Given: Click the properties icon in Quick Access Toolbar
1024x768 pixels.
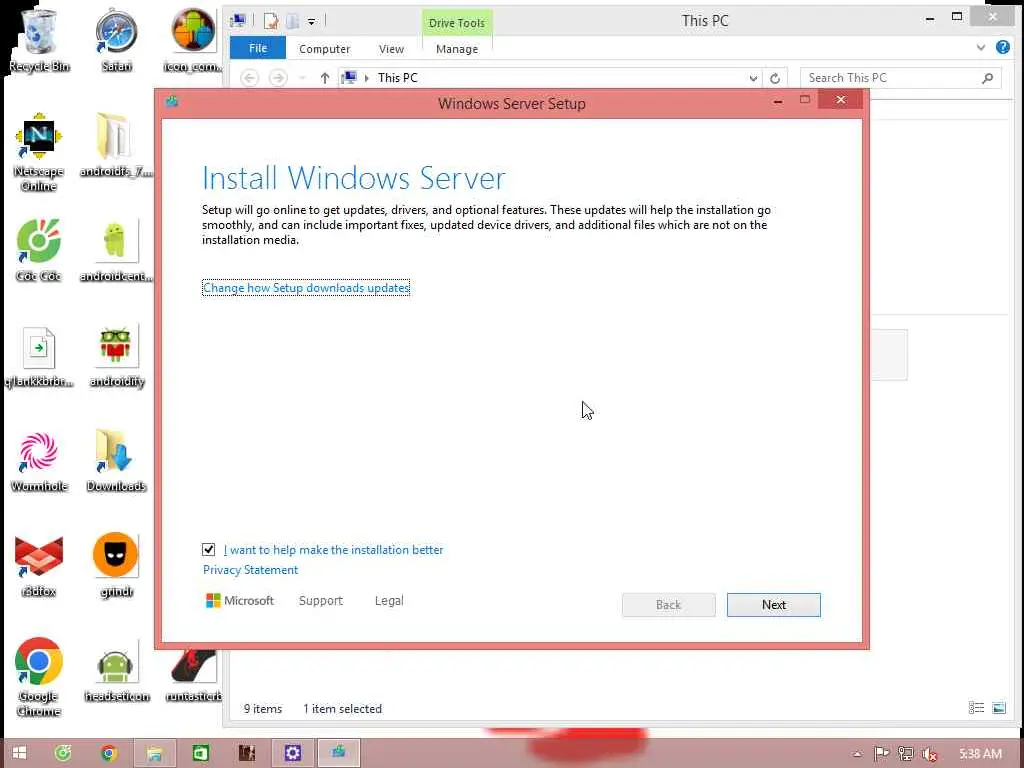Looking at the screenshot, I should [x=270, y=21].
